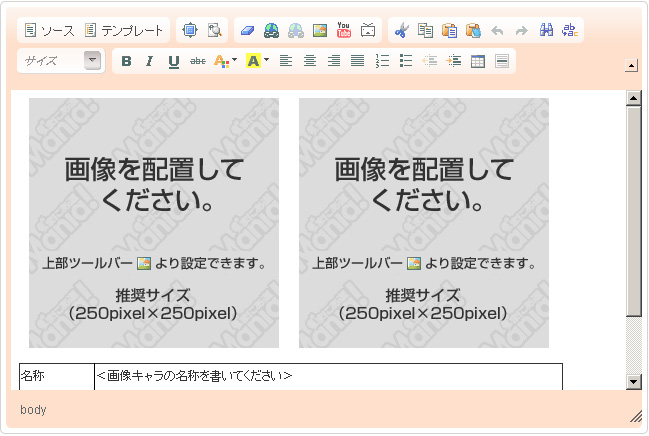
Task: Maximize the editor with the fullscreen icon
Action: tap(192, 31)
